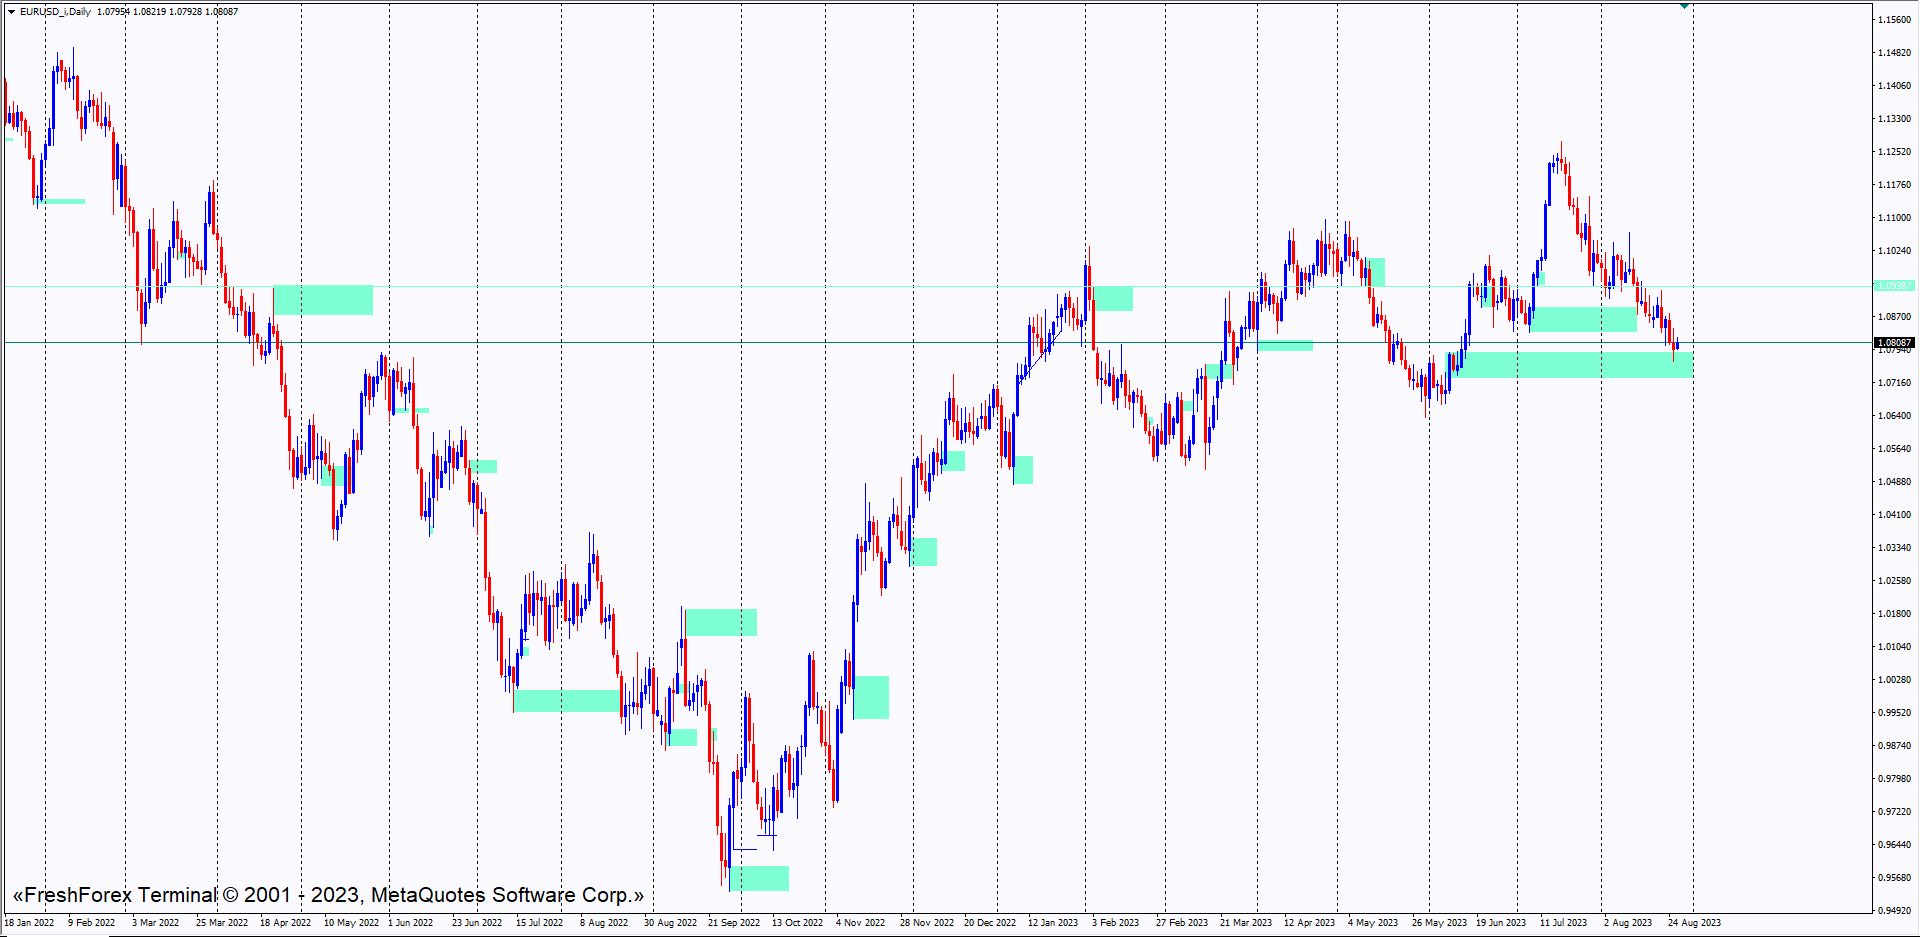1920x937 pixels.
Task: Select the green rectangle near April 2022
Action: coord(323,300)
